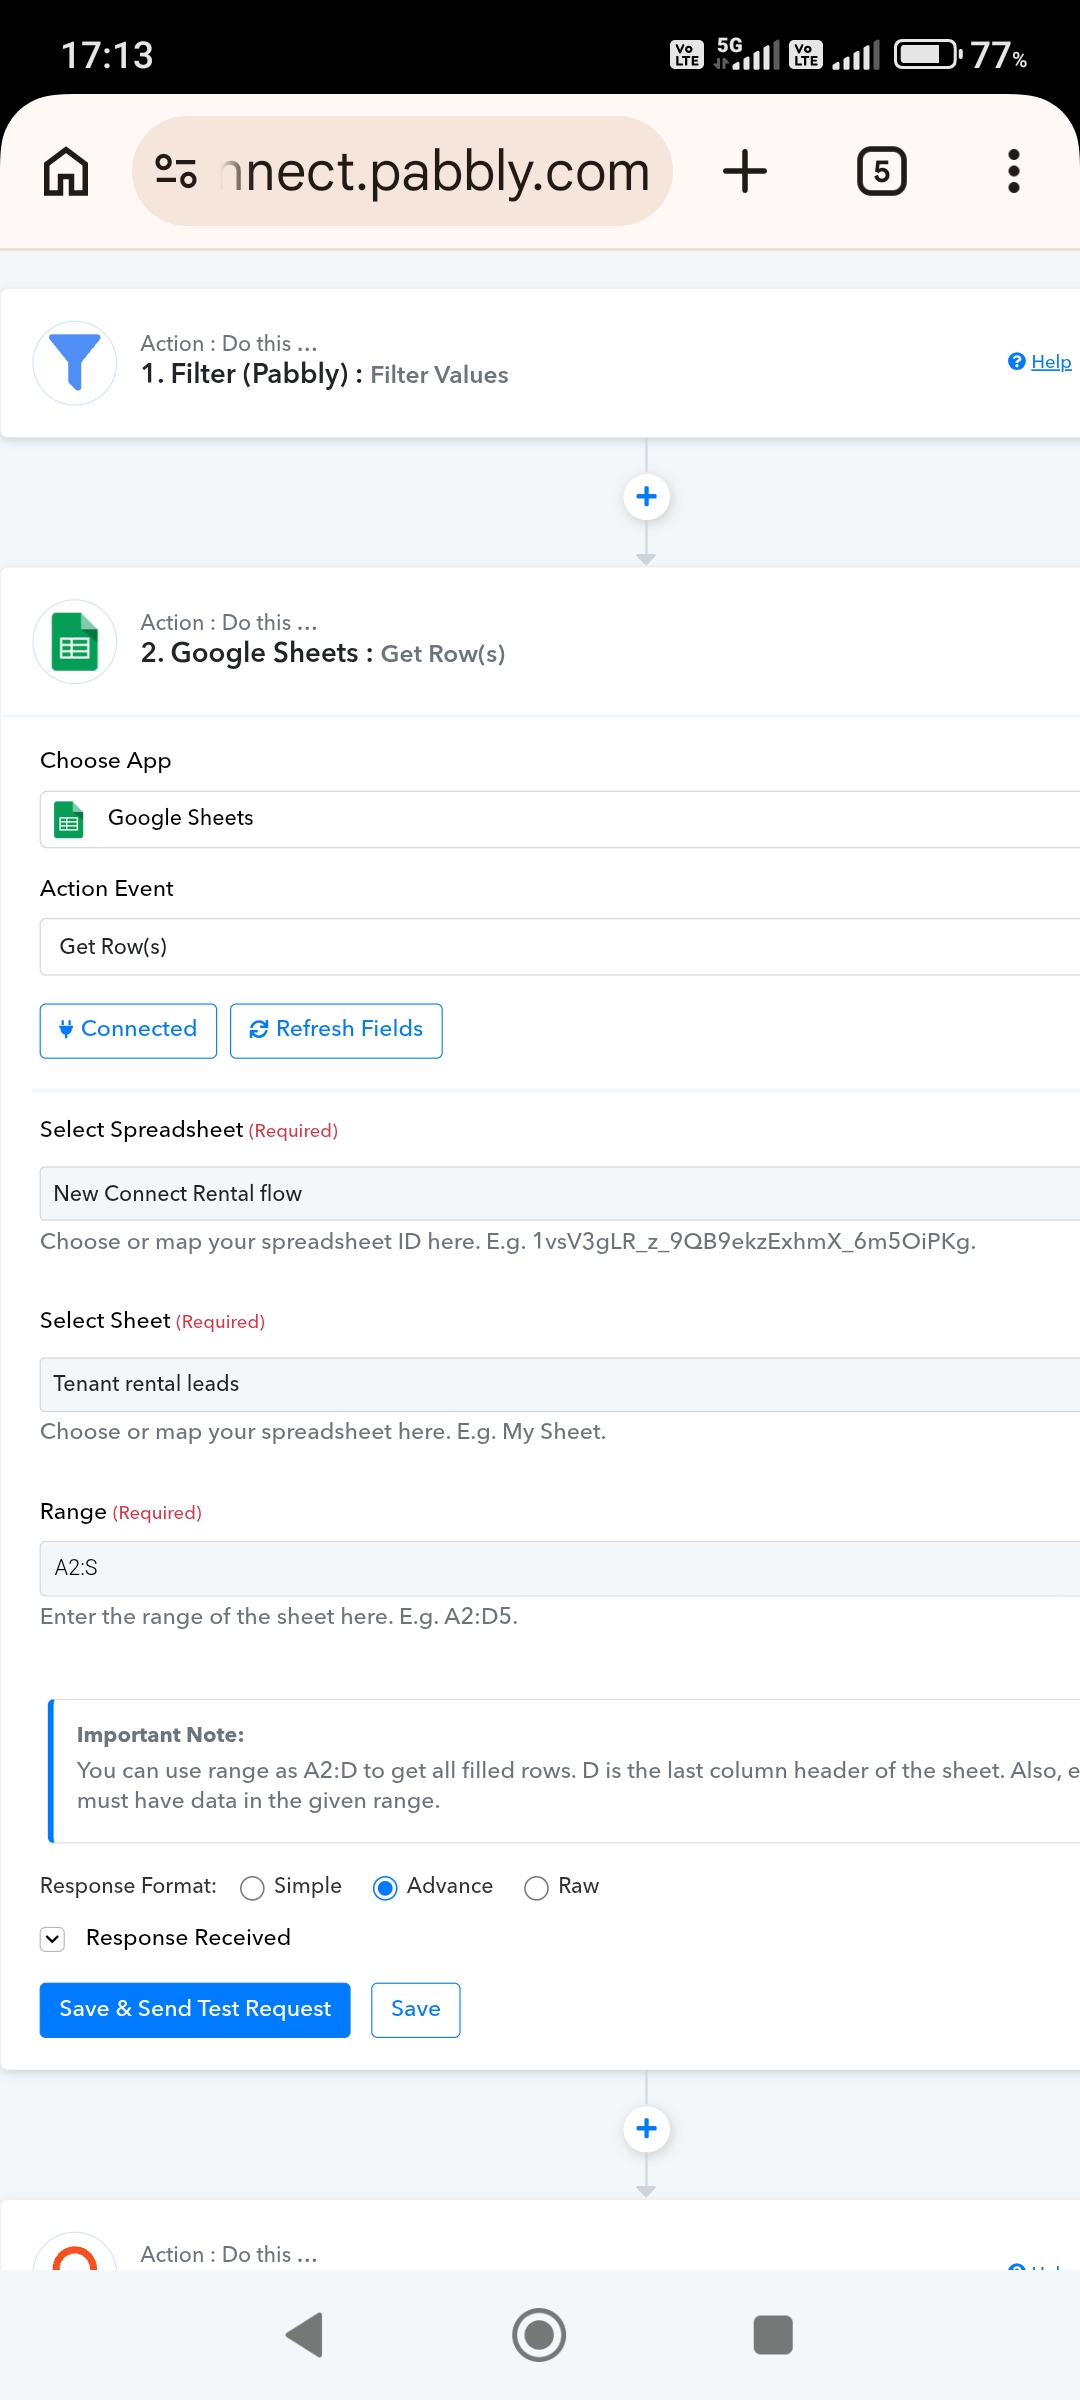This screenshot has width=1080, height=2400.
Task: Add step after Google Sheets with plus icon
Action: [646, 2128]
